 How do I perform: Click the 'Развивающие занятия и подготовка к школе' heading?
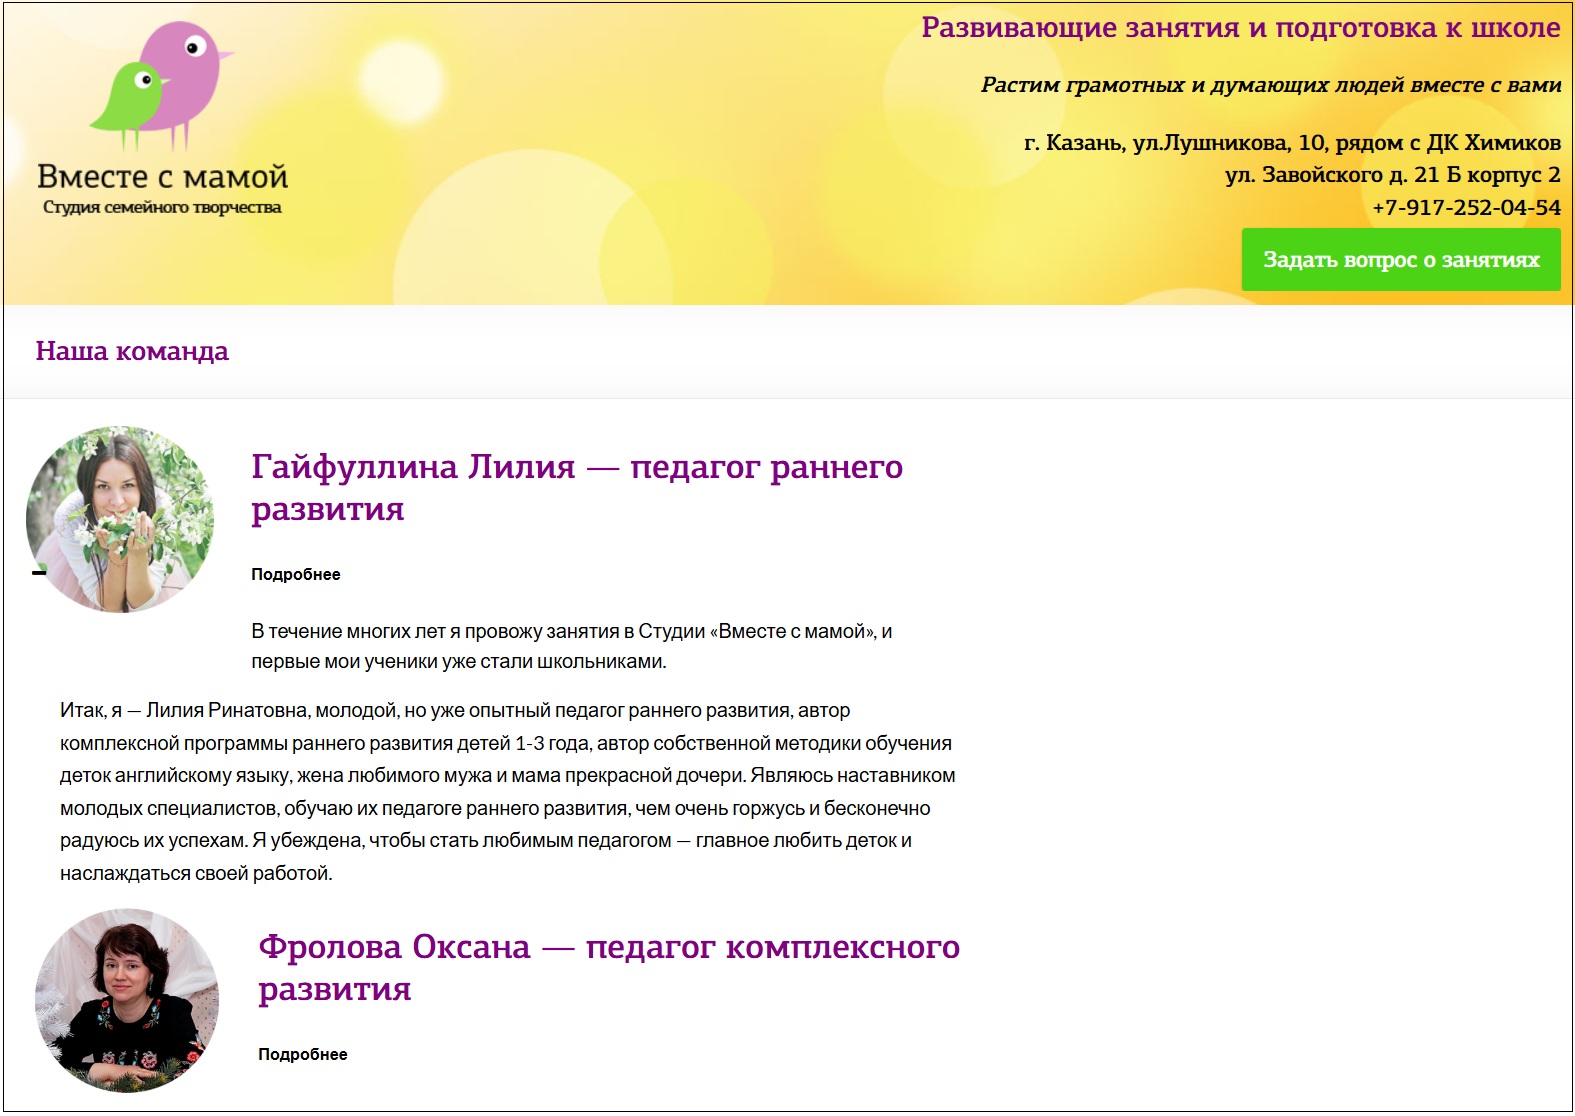pyautogui.click(x=1240, y=28)
